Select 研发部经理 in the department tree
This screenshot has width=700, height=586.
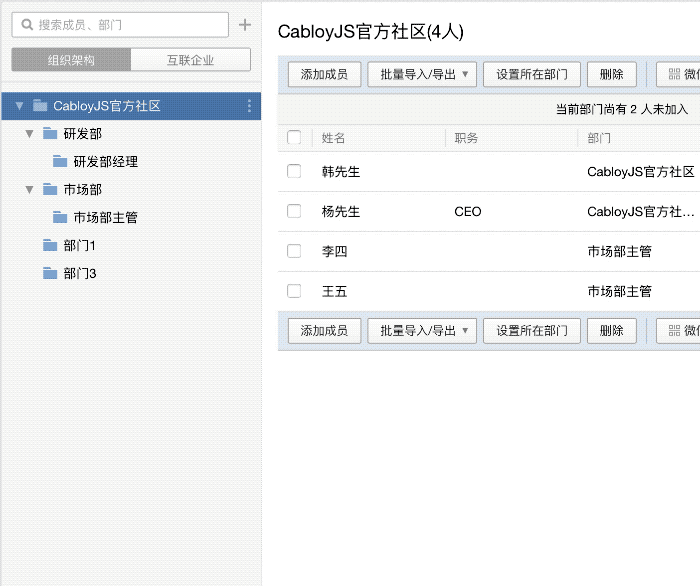(x=106, y=162)
